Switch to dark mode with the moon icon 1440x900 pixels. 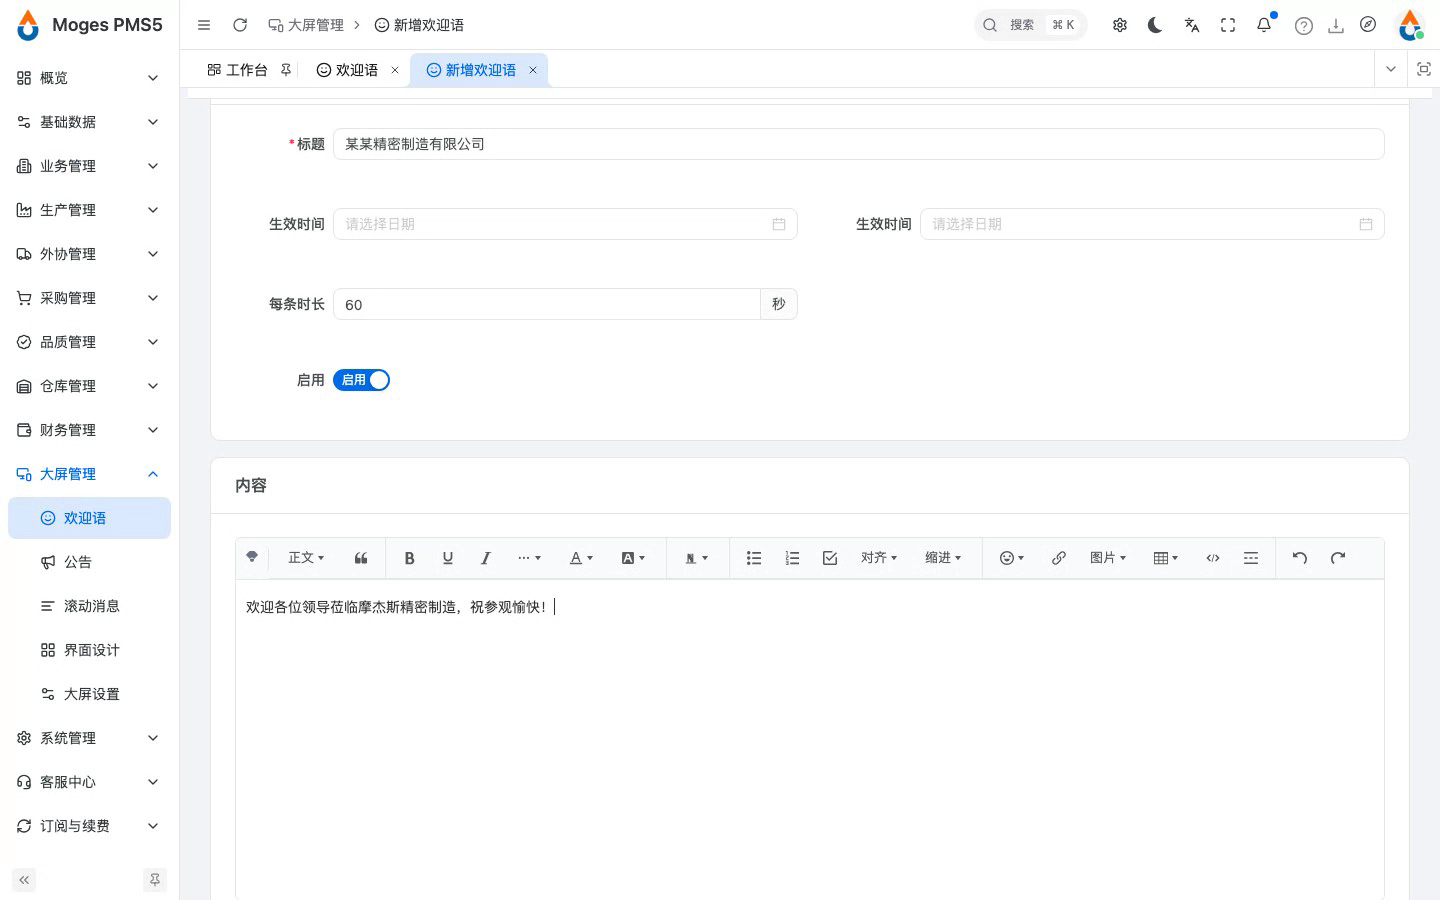tap(1155, 25)
